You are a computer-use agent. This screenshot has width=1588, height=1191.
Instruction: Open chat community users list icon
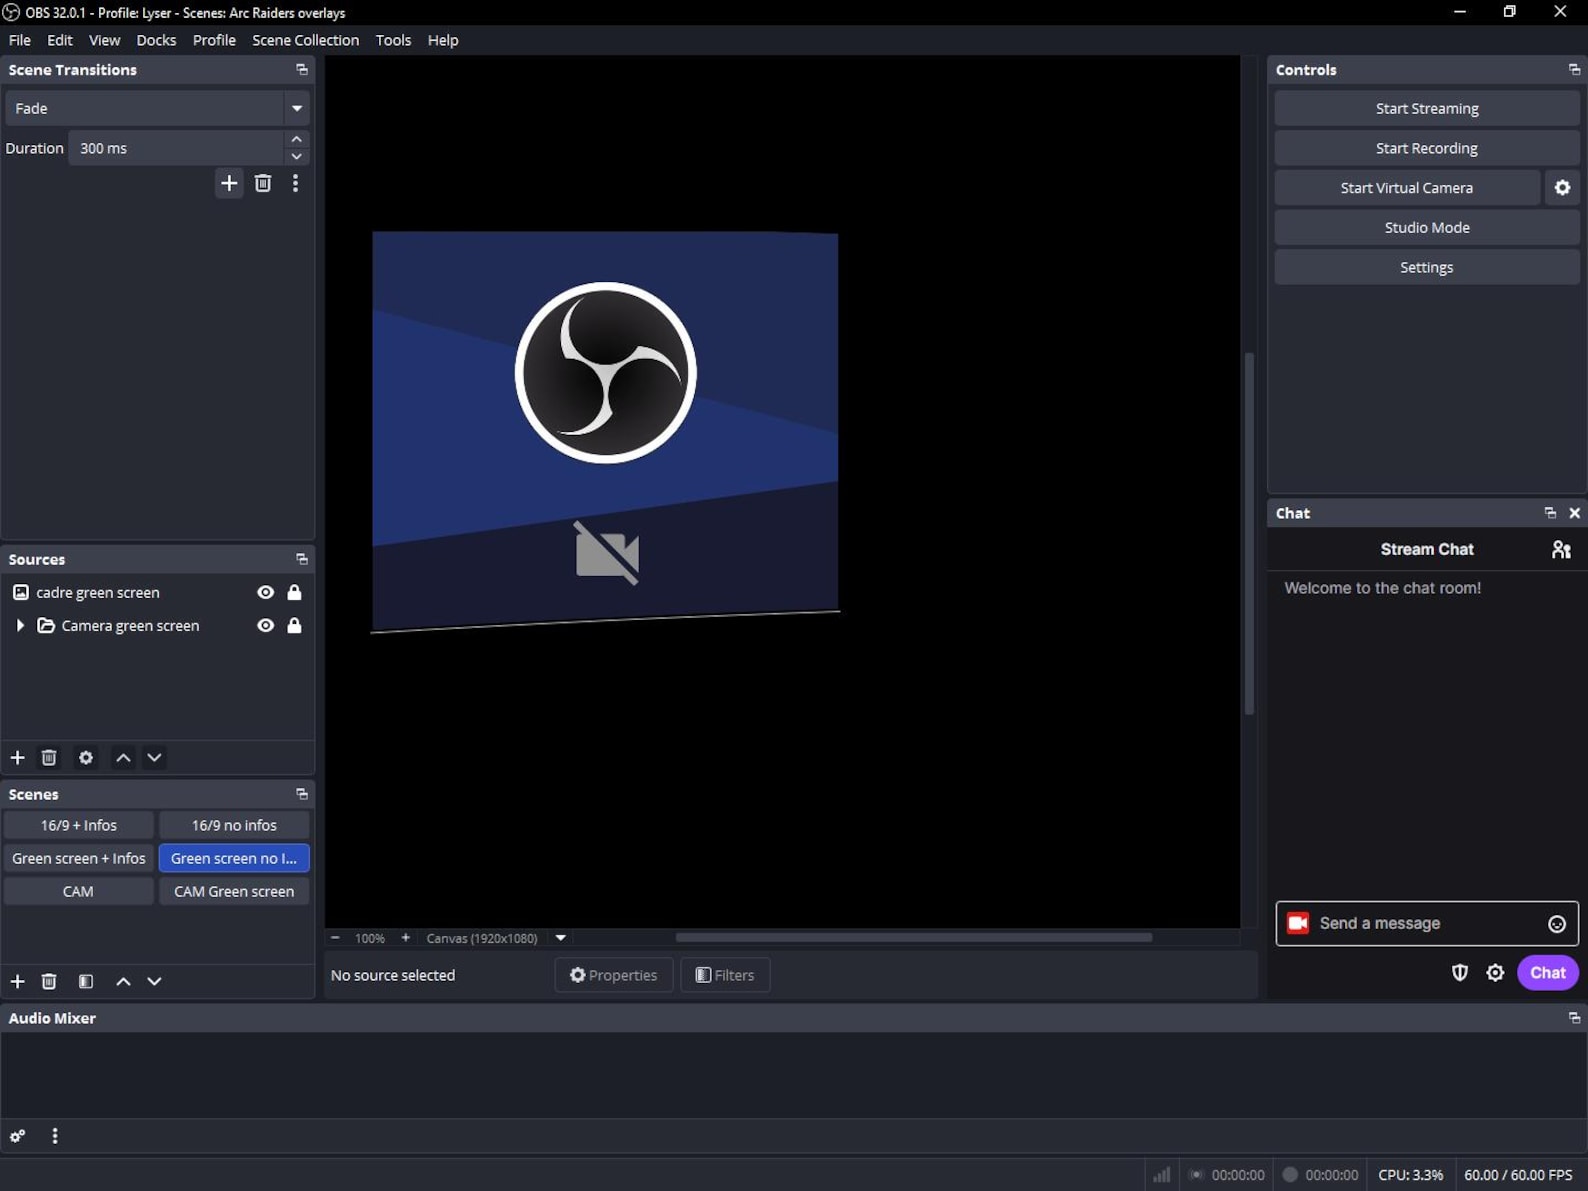click(x=1561, y=549)
